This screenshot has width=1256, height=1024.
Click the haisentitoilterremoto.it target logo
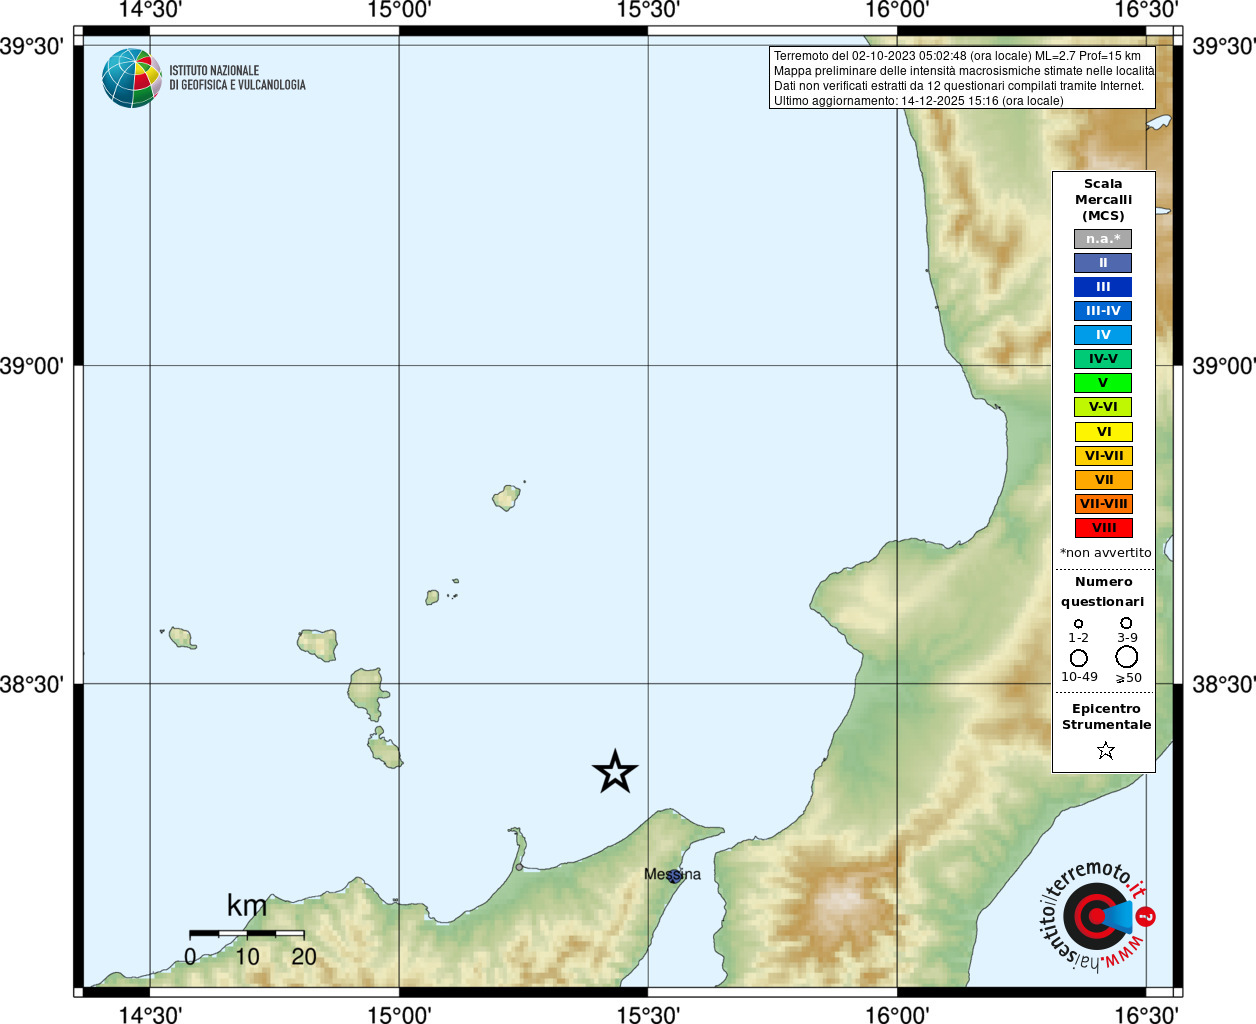click(1097, 915)
